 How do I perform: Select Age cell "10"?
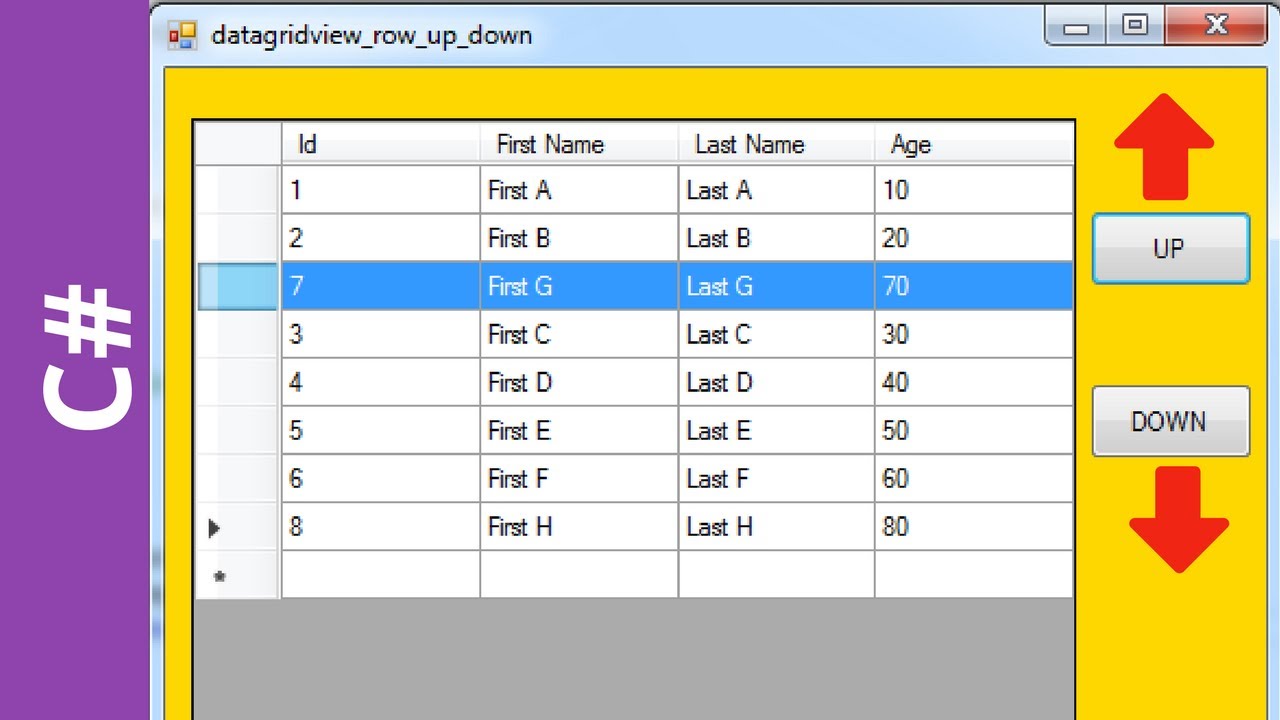pos(974,190)
